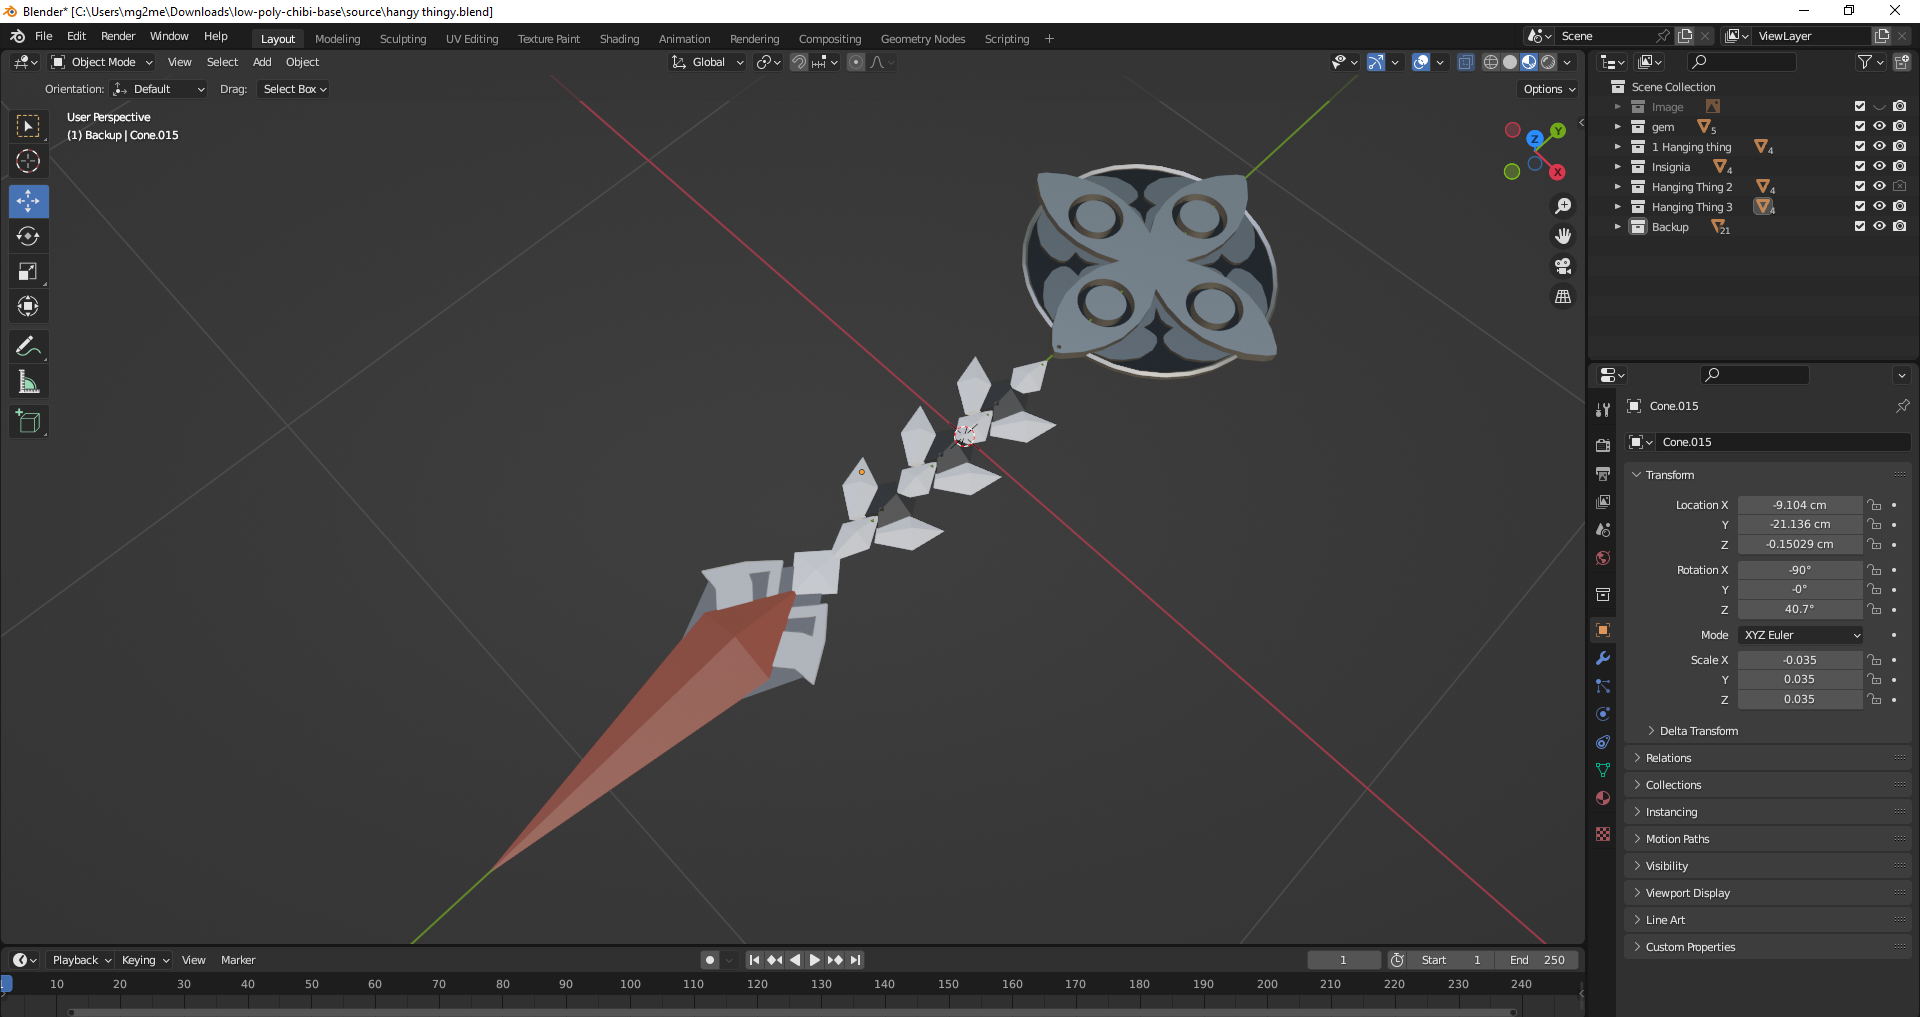
Task: Select the Rotate tool in toolbar
Action: 28,237
